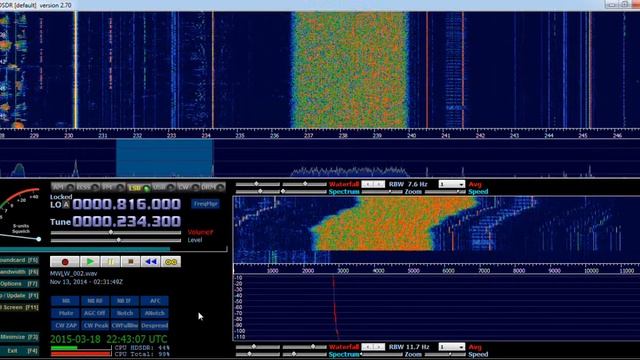Select FM demodulation mode
Image resolution: width=640 pixels, height=360 pixels.
[113, 187]
